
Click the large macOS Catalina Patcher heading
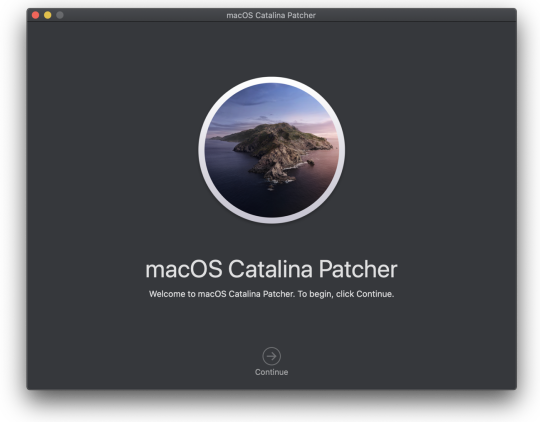[x=271, y=269]
